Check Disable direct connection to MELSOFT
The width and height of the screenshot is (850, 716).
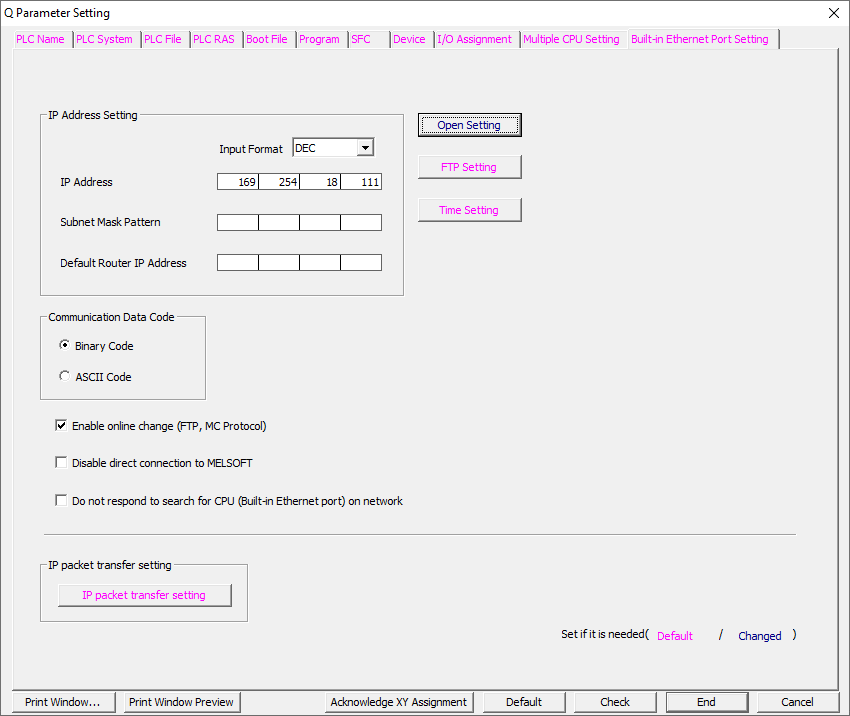(x=61, y=463)
